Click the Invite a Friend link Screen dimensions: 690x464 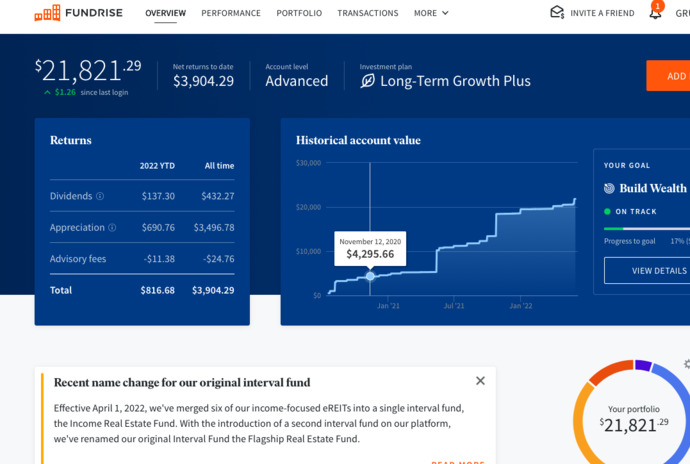[602, 13]
